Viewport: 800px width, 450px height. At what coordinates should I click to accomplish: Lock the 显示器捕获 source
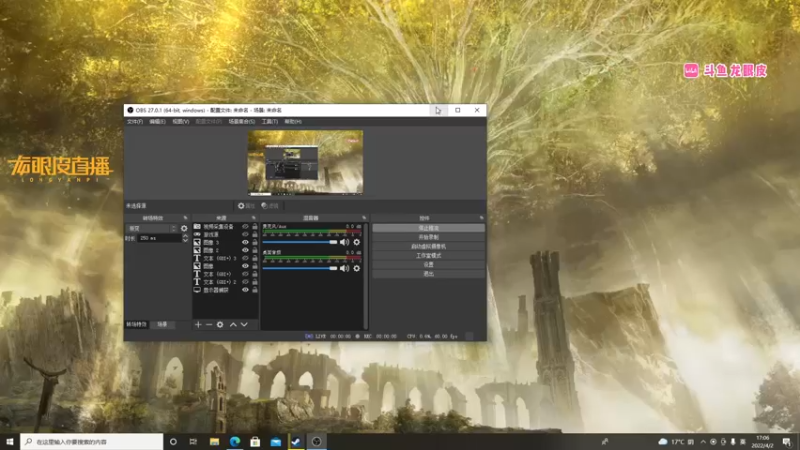255,290
